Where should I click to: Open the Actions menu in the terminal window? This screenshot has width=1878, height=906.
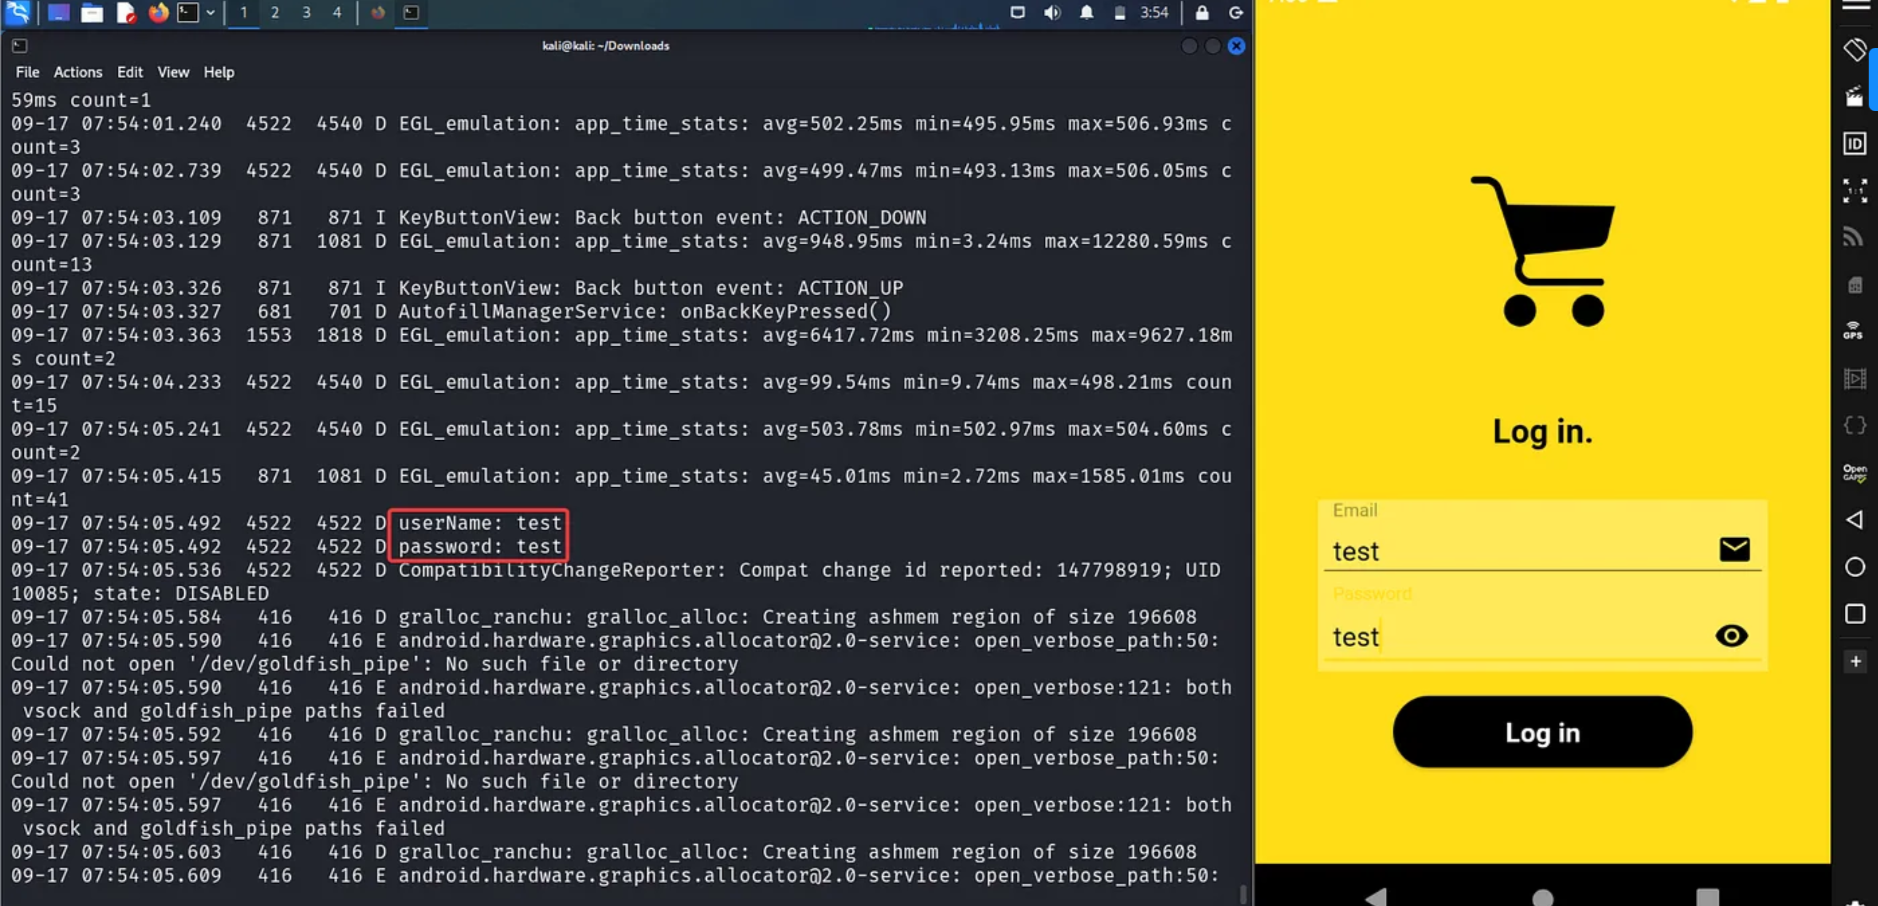pos(78,72)
